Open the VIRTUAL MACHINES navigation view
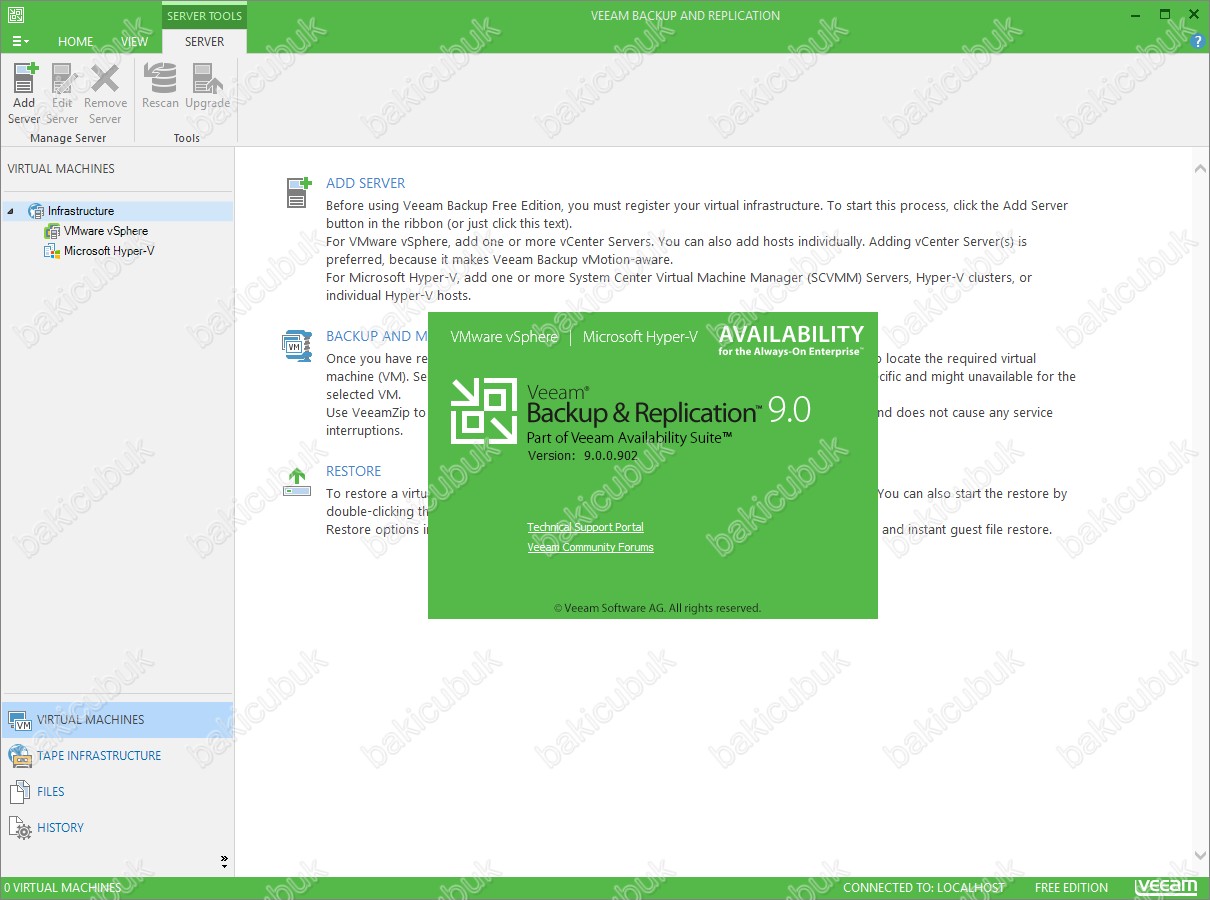 coord(117,720)
